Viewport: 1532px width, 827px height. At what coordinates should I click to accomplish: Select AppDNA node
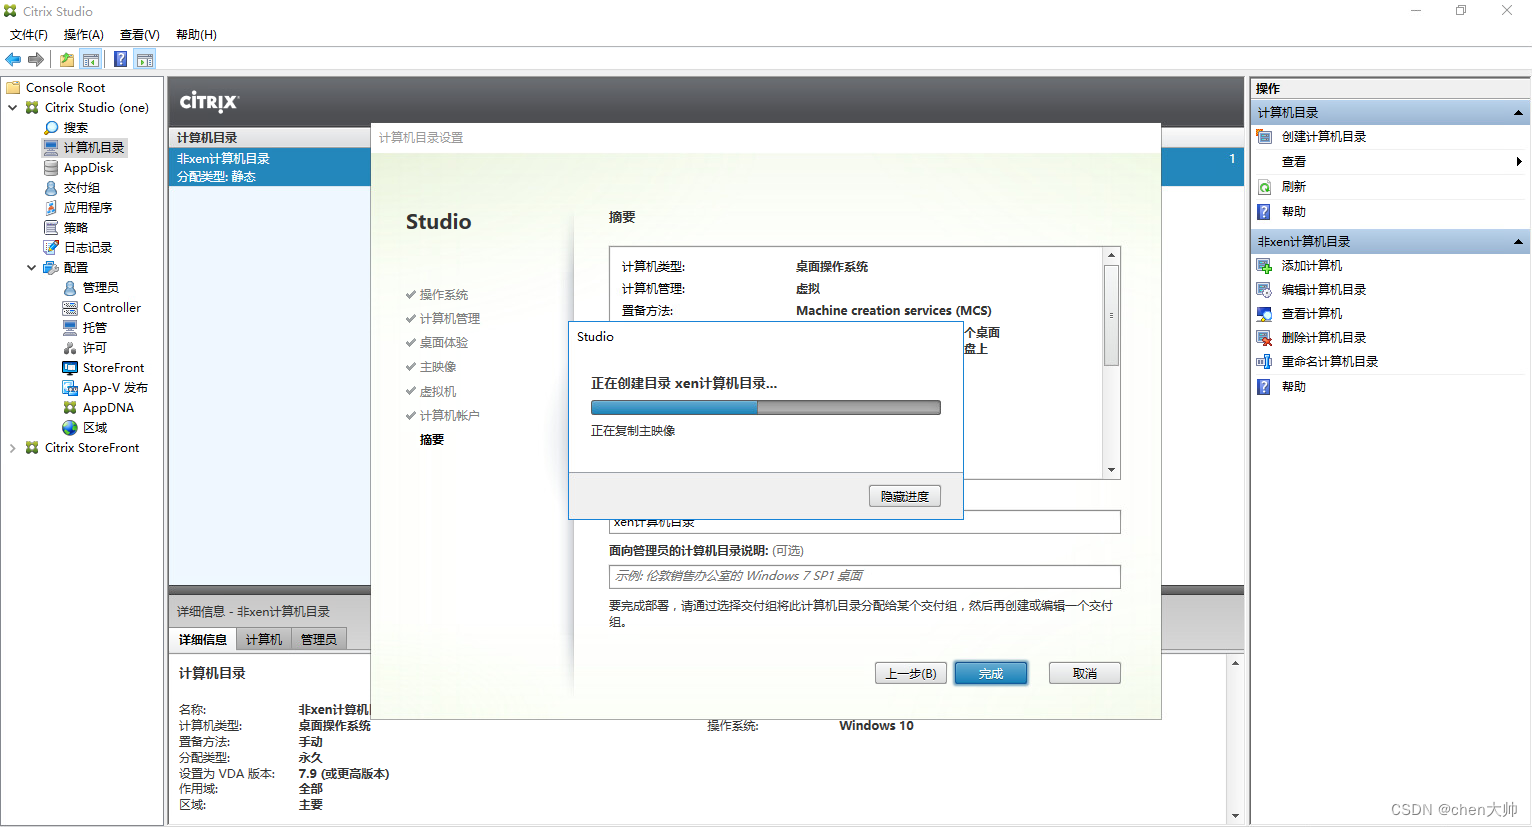point(108,408)
